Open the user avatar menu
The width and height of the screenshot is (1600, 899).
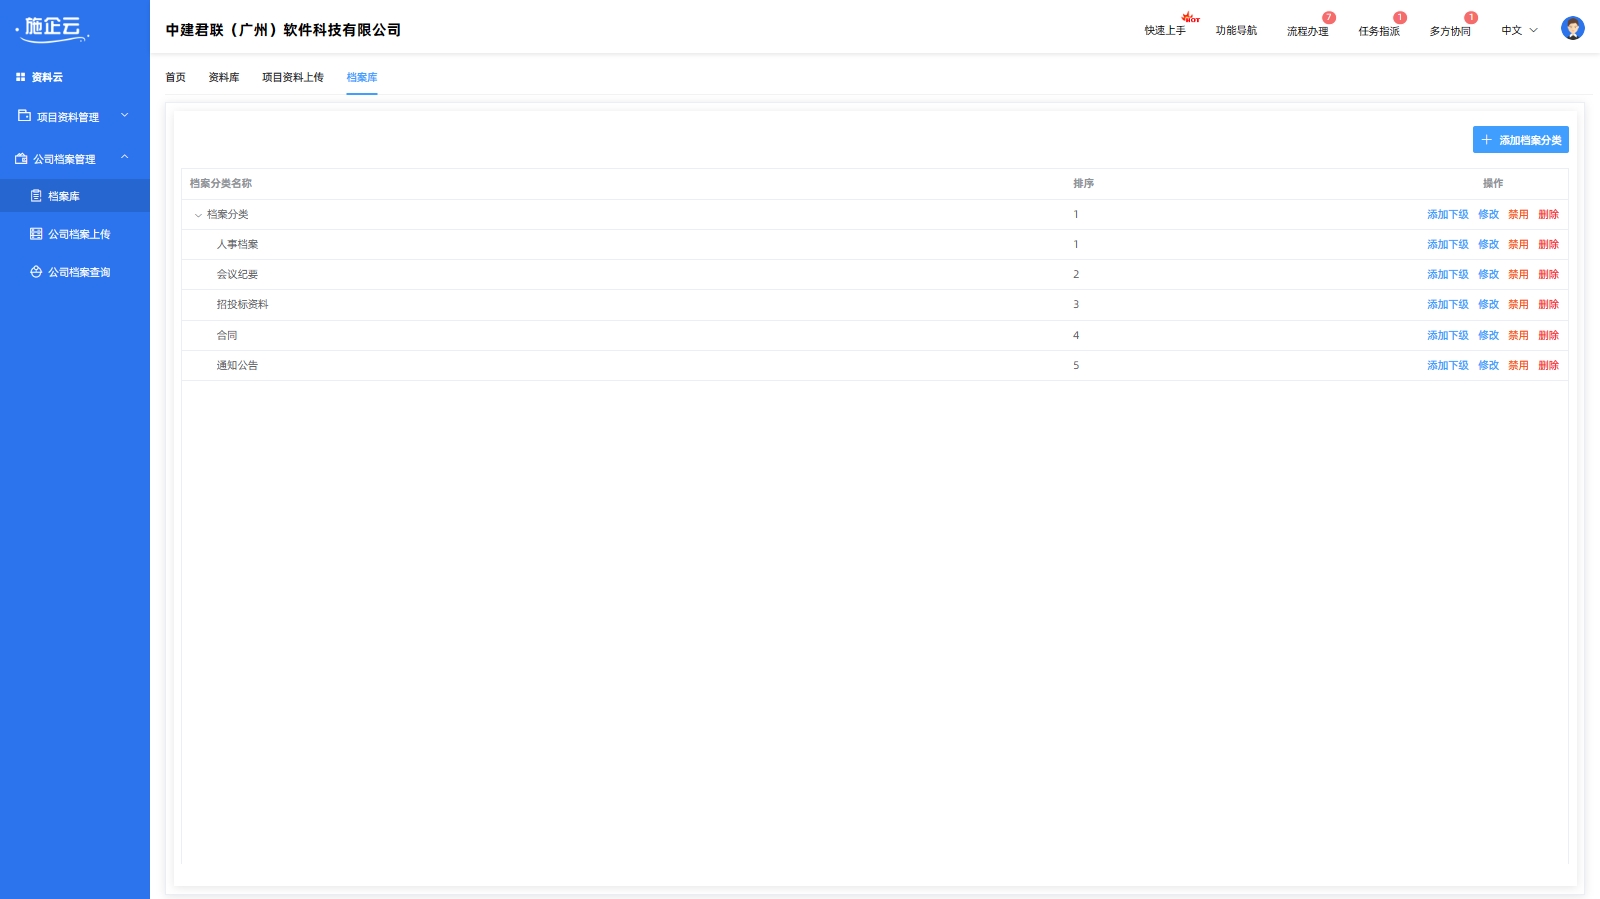(1572, 29)
